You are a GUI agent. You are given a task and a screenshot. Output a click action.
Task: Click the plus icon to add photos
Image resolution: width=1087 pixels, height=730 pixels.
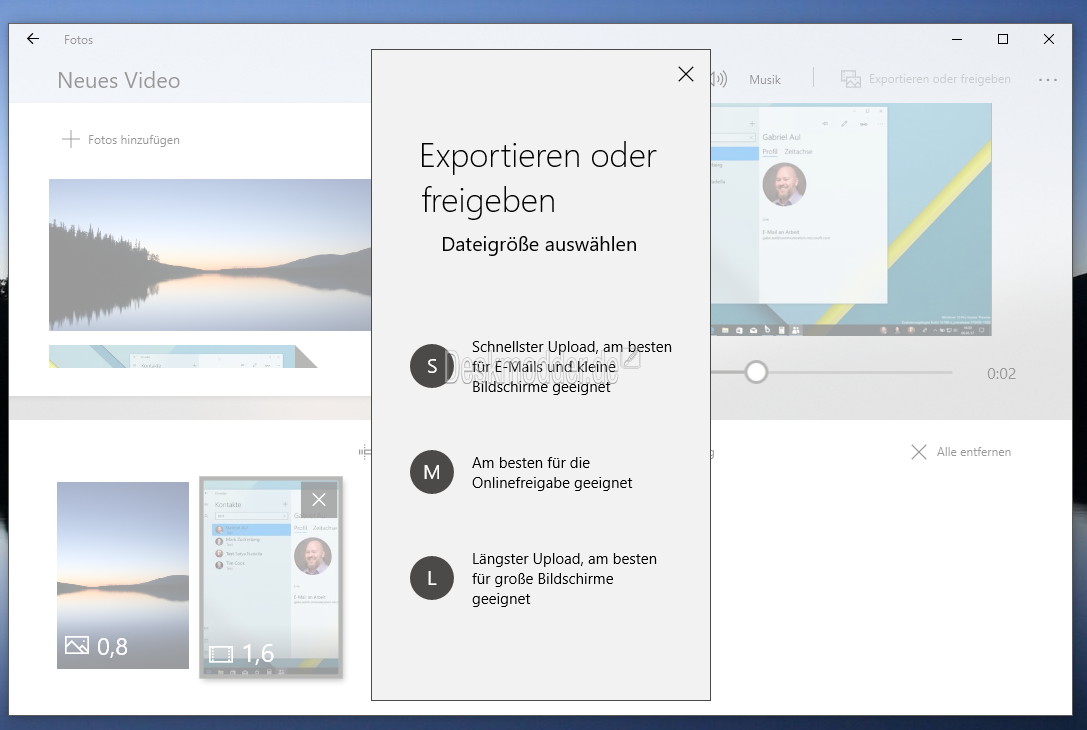point(71,139)
